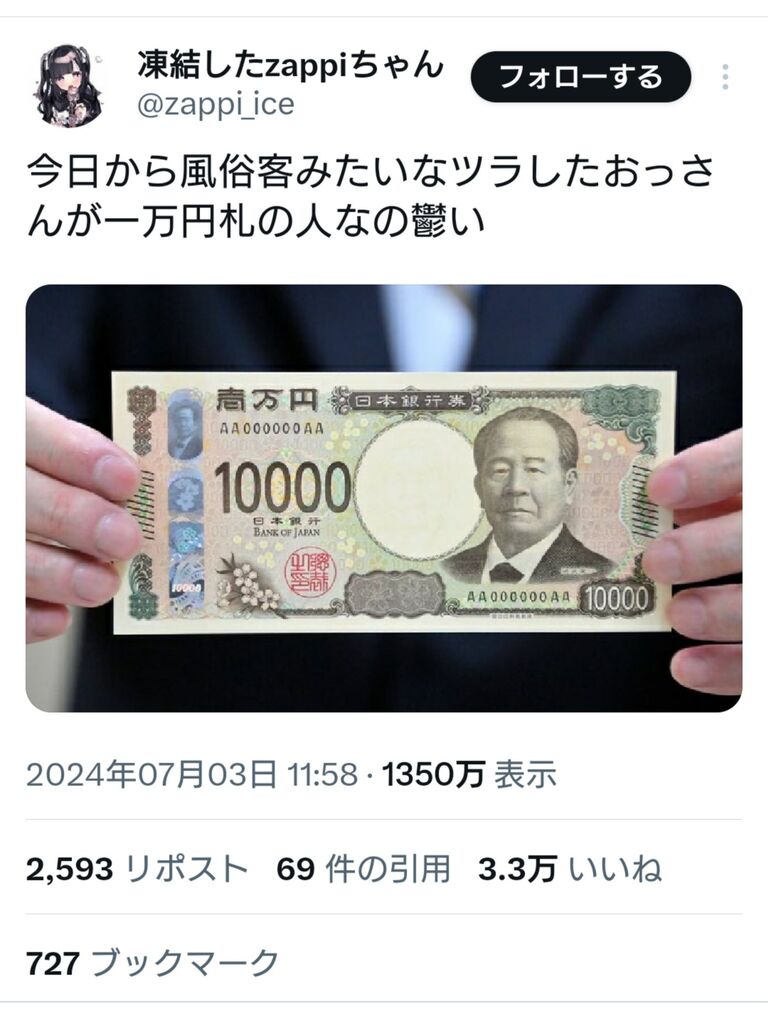768x1011 pixels.
Task: Click the tweet text about 一万円札
Action: tap(371, 197)
